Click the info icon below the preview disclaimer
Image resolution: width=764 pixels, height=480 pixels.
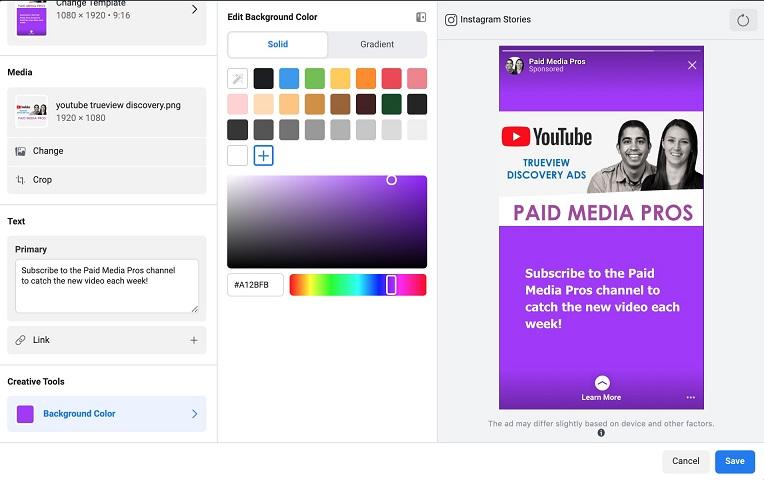tap(601, 433)
